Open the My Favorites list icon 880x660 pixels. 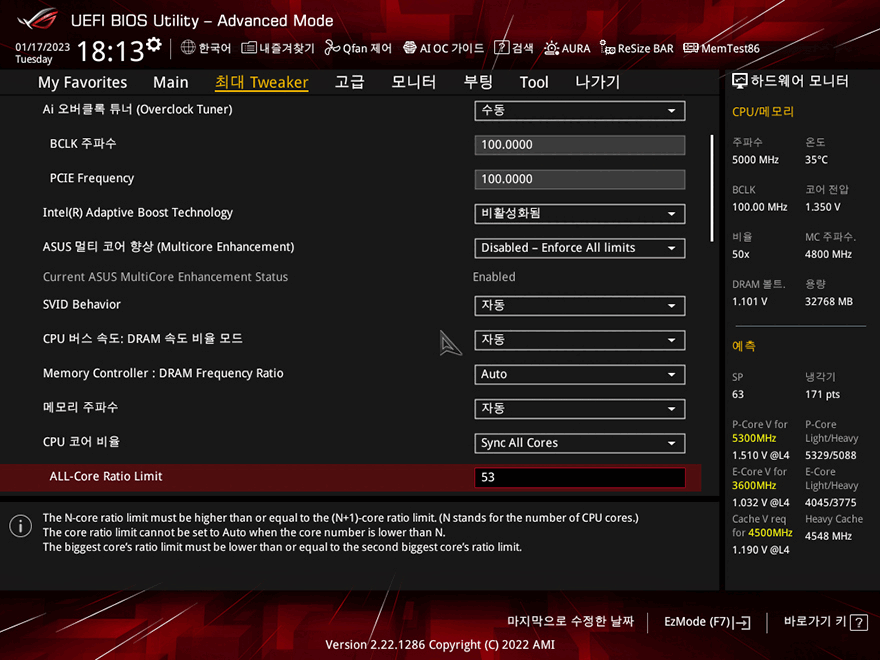(249, 48)
